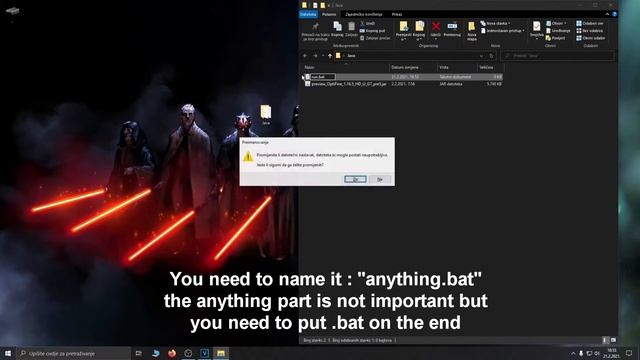Click Bez odabira in the ribbon
Screen dimensions: 640x360
click(x=590, y=31)
